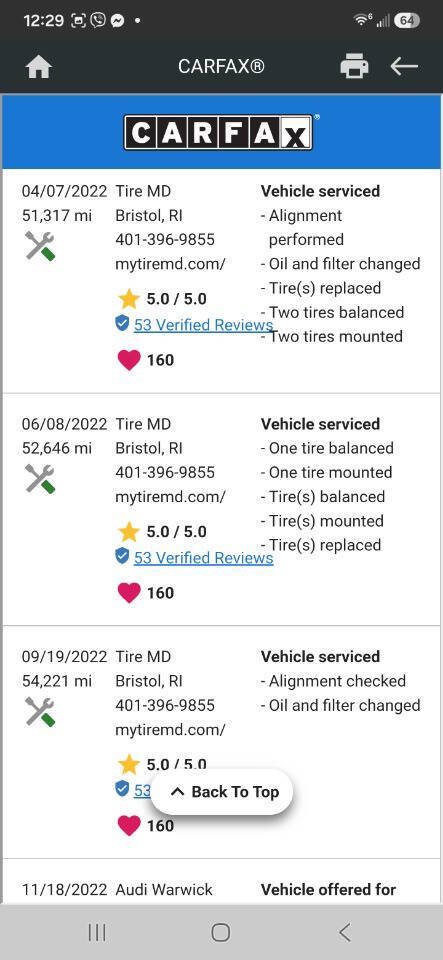Tap service wrench icon for 06/08/2022 entry
443x960 pixels.
40,479
